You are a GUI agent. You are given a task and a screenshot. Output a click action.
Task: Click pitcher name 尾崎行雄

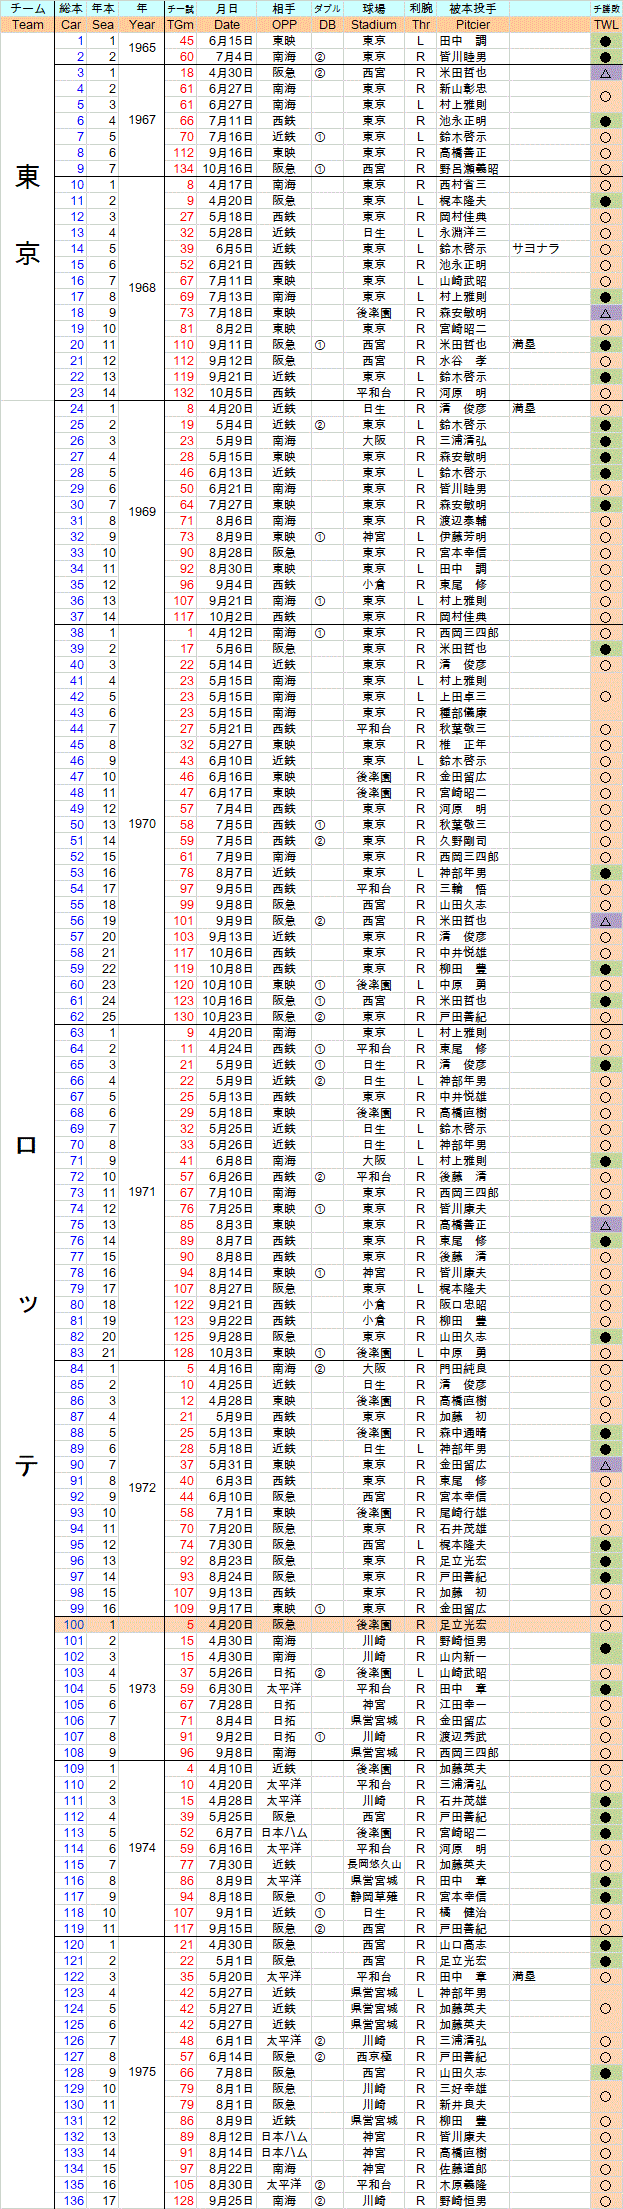click(x=464, y=1513)
